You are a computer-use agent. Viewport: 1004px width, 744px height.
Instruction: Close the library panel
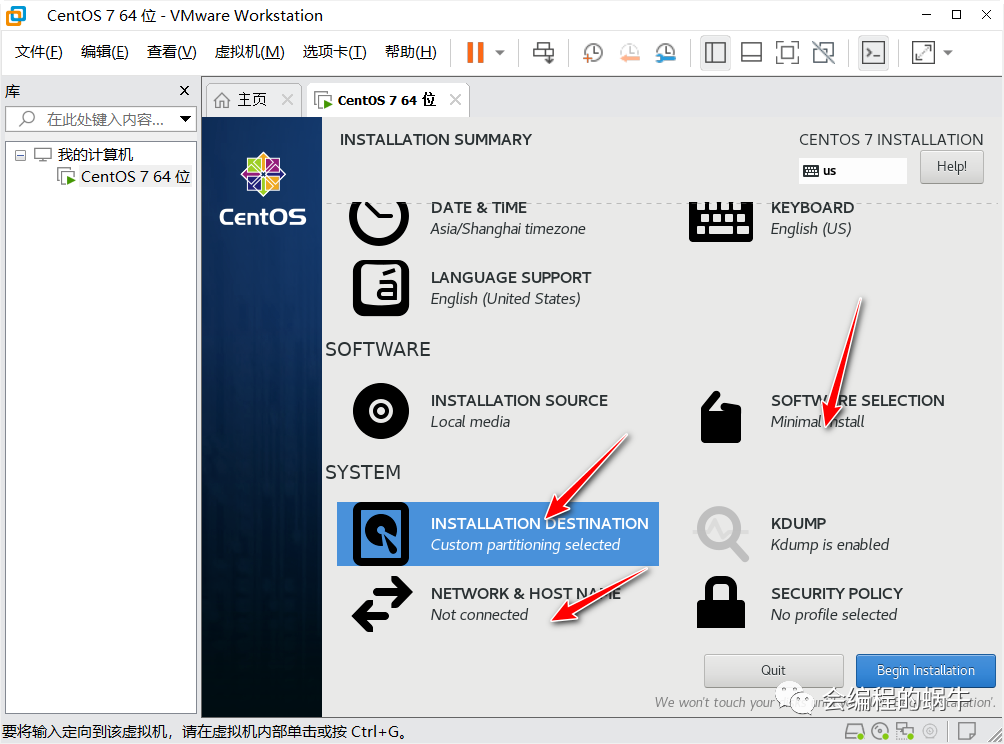pyautogui.click(x=184, y=90)
